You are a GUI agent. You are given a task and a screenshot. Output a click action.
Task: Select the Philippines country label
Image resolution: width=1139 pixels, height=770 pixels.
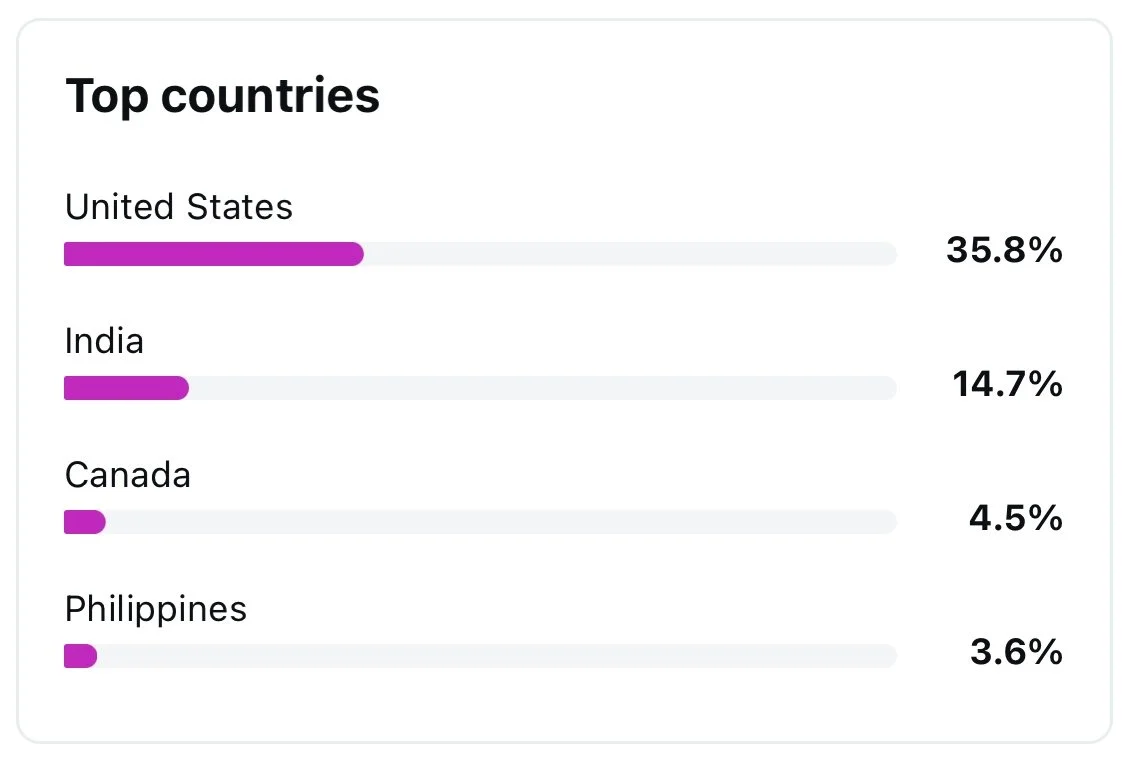pos(155,609)
